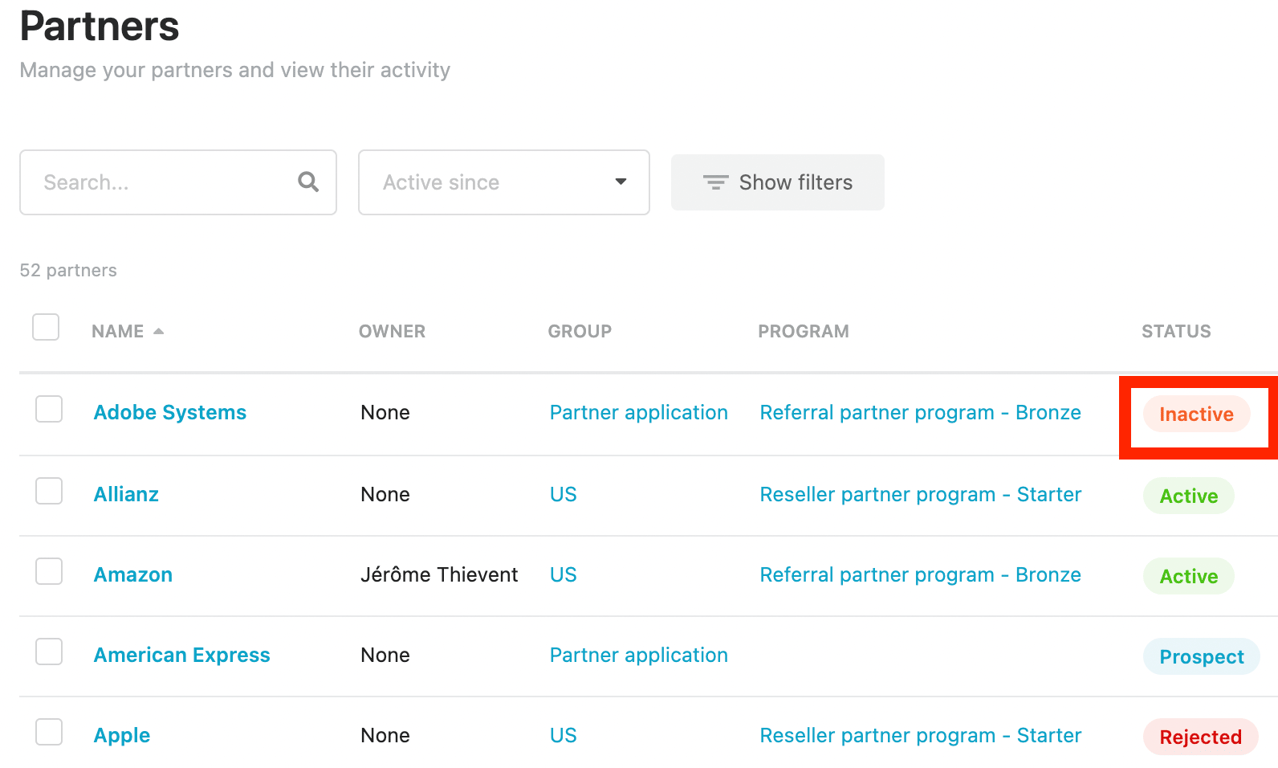Image resolution: width=1278 pixels, height=768 pixels.
Task: Click the Rejected status badge for Apple
Action: coord(1200,737)
